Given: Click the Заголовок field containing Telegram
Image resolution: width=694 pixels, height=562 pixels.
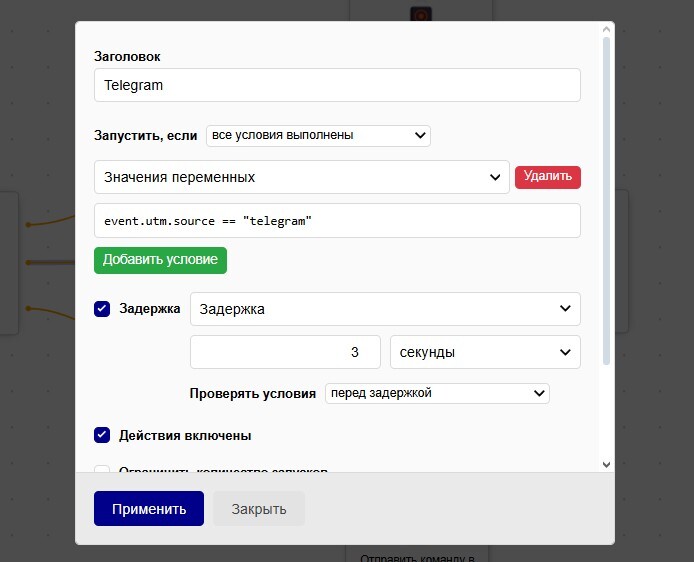Looking at the screenshot, I should point(337,85).
